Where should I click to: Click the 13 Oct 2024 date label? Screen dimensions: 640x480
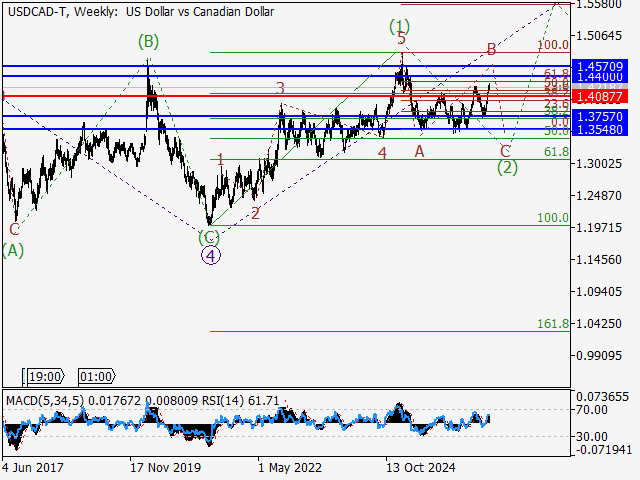click(420, 467)
